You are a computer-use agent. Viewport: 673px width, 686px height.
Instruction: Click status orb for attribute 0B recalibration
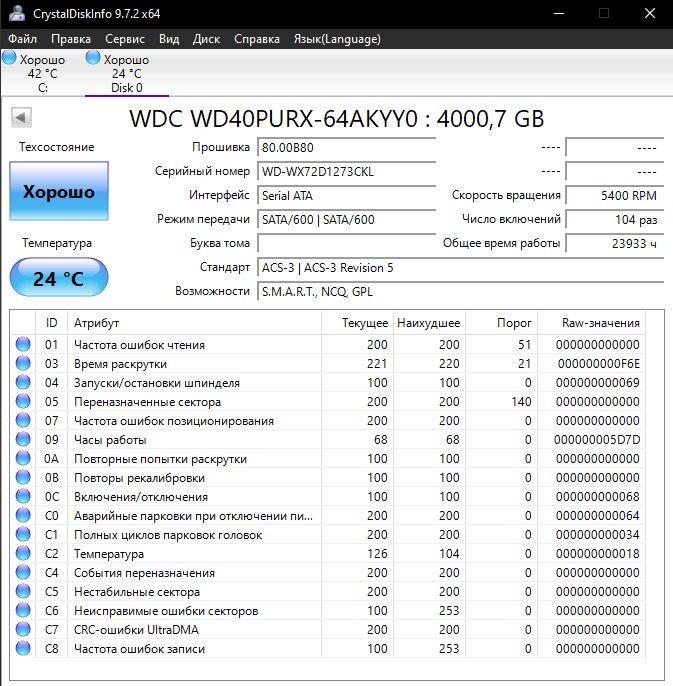[x=23, y=477]
